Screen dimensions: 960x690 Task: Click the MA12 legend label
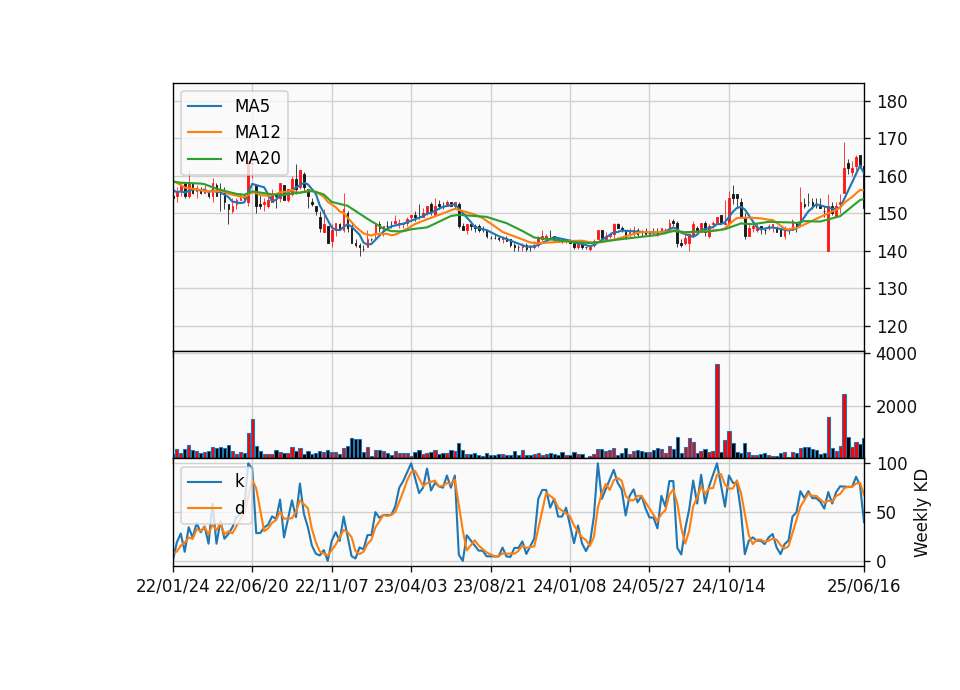(x=257, y=132)
